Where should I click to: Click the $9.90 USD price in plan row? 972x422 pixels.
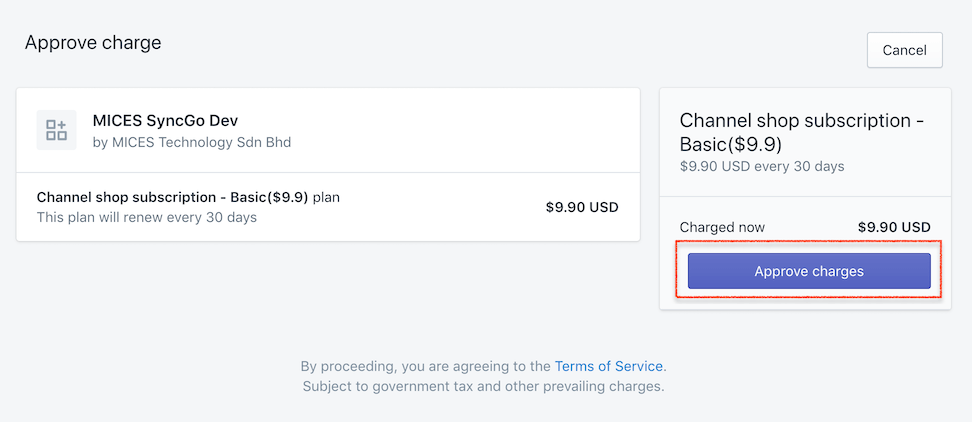pos(582,207)
